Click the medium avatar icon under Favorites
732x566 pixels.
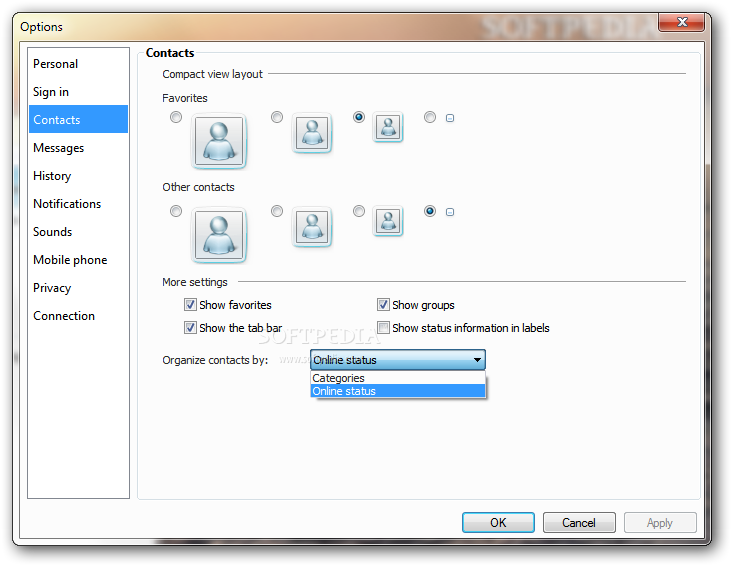[312, 133]
